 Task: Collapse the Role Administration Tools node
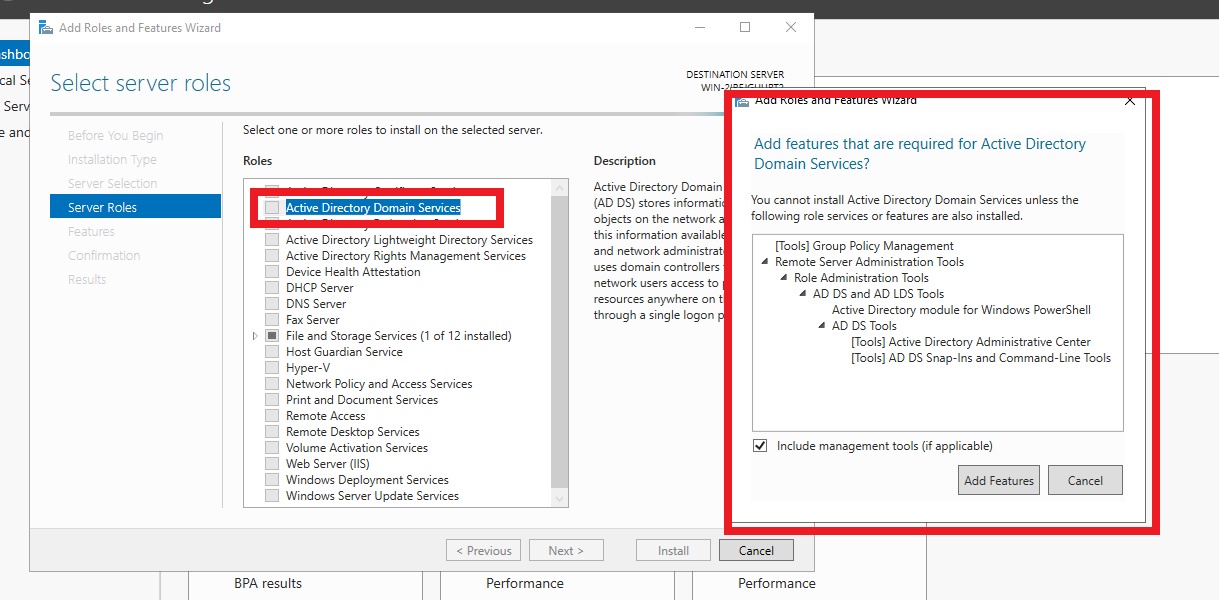tap(786, 278)
